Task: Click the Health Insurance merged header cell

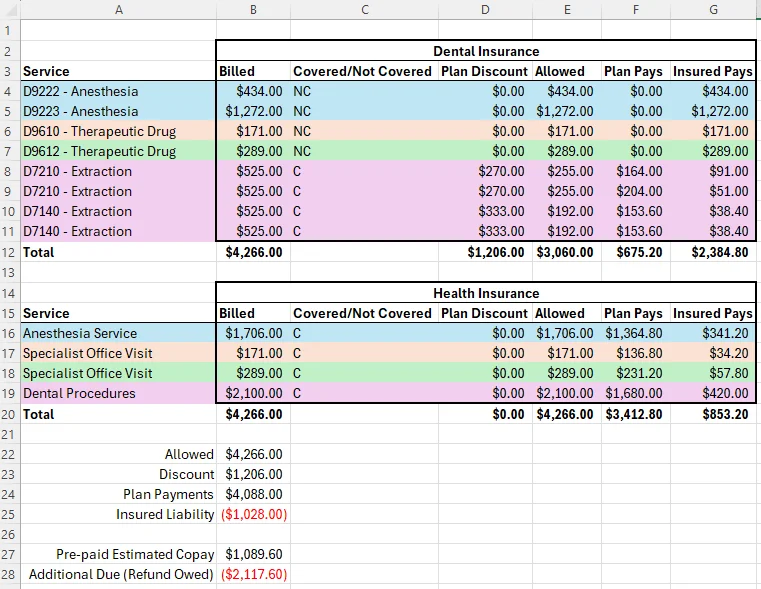Action: click(x=486, y=293)
